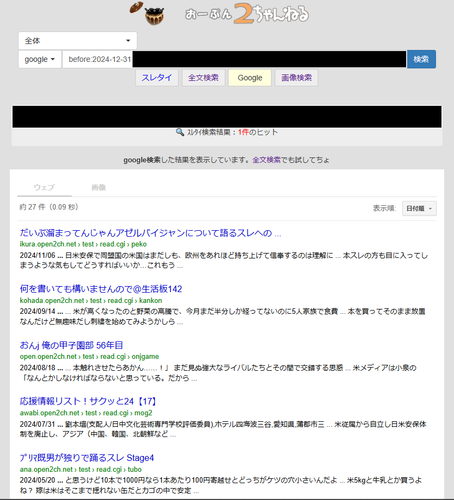Open the 既男が独りで踊るスレ Stage4 result

(87, 458)
